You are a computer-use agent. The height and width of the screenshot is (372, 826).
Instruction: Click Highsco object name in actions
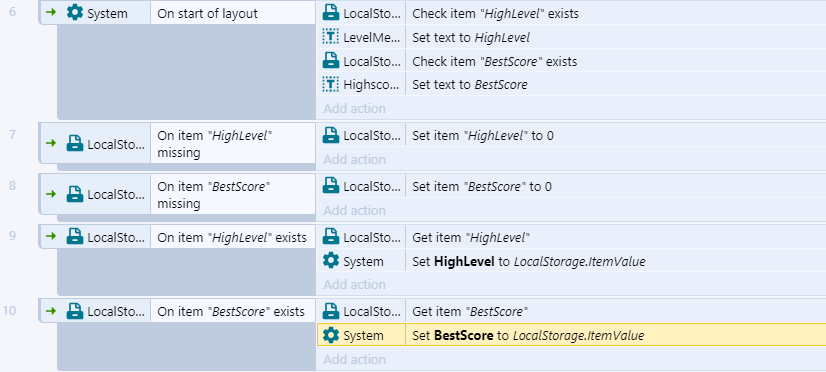(x=372, y=84)
